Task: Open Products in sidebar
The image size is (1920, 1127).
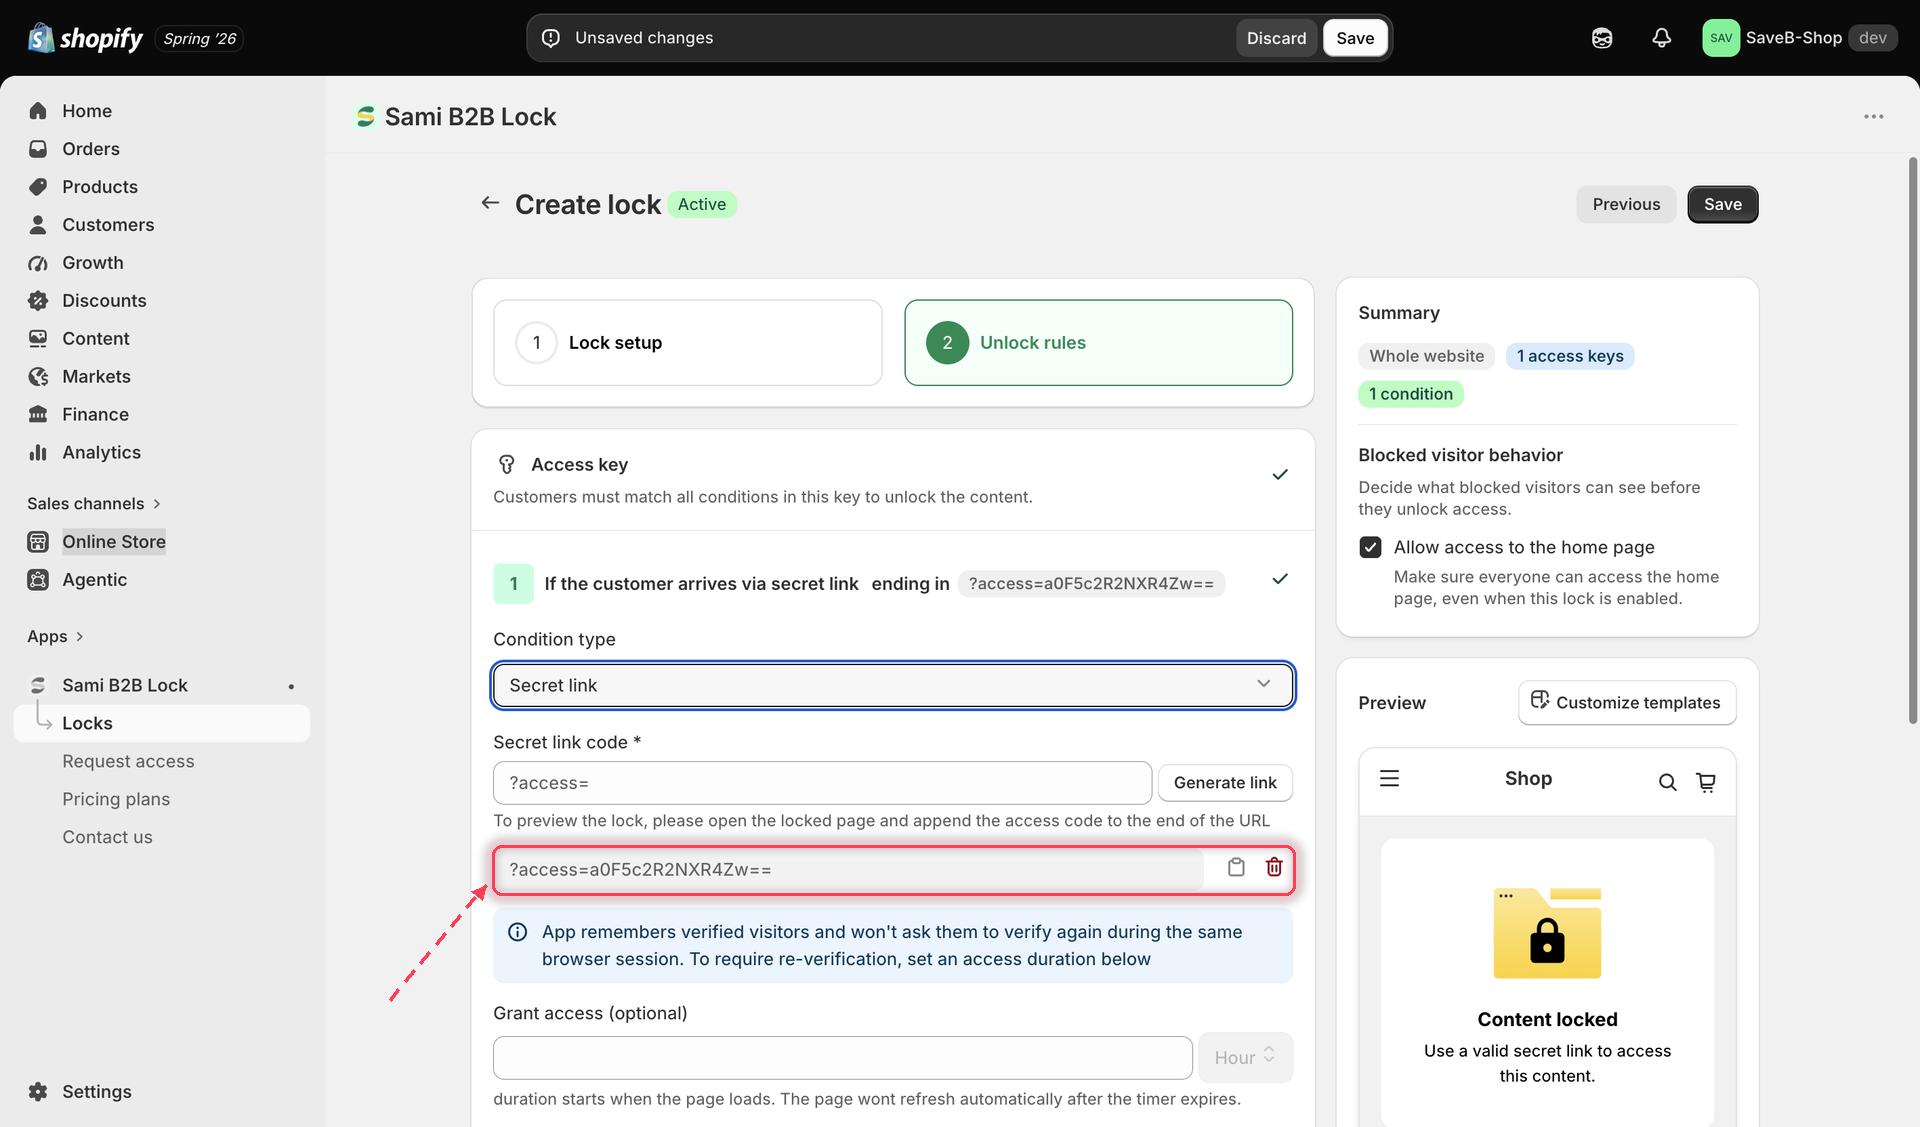Action: pyautogui.click(x=99, y=187)
